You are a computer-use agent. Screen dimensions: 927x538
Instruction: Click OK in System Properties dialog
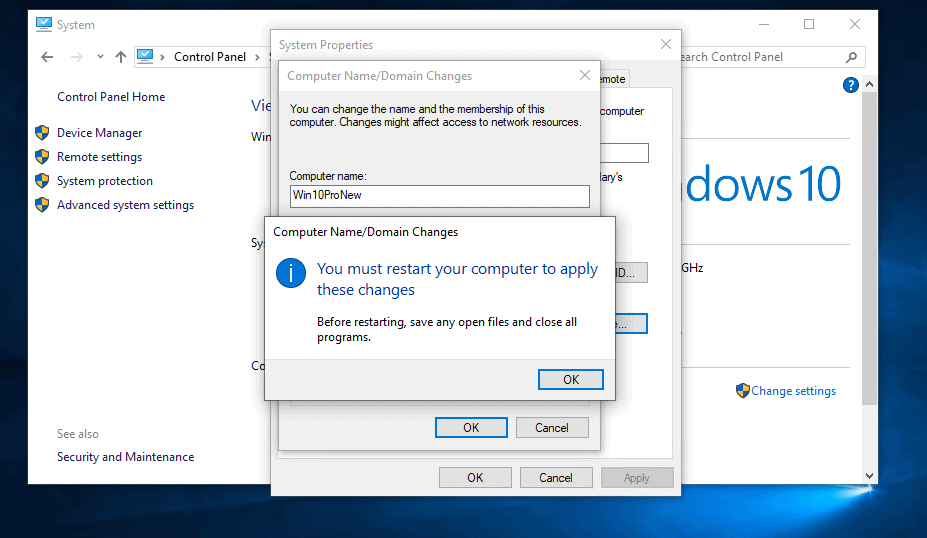point(475,478)
